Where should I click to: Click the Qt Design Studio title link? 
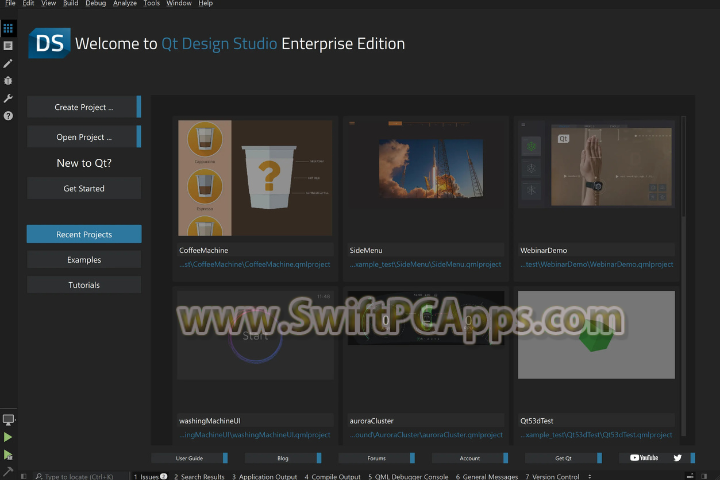[219, 44]
